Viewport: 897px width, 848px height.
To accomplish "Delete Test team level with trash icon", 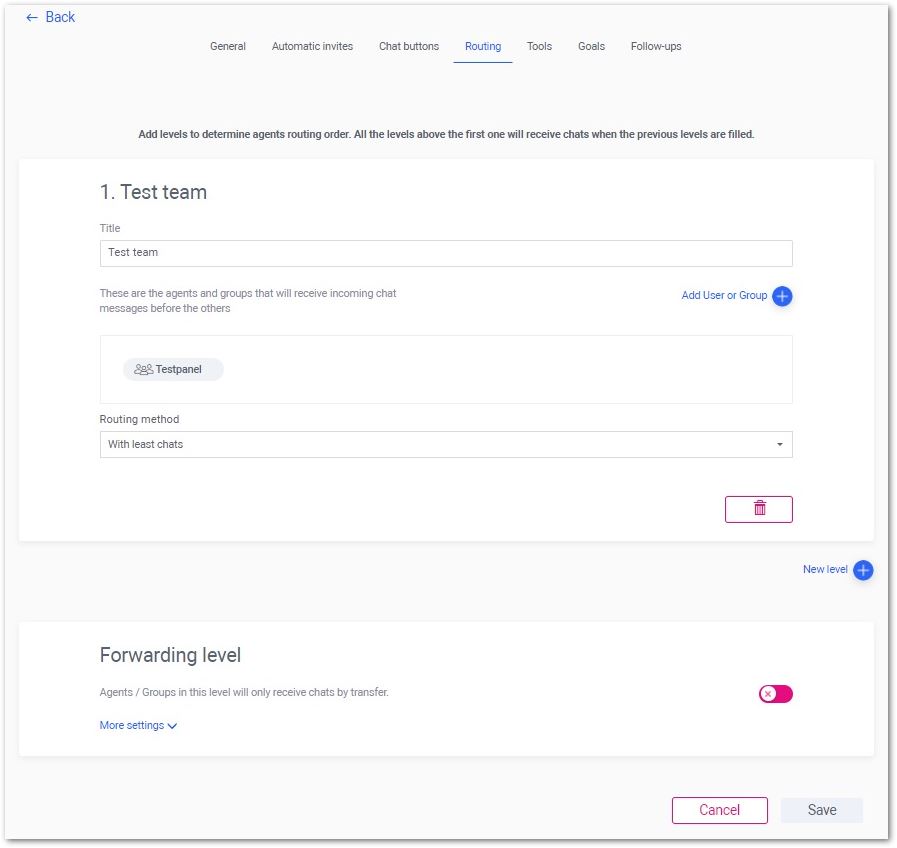I will point(759,509).
